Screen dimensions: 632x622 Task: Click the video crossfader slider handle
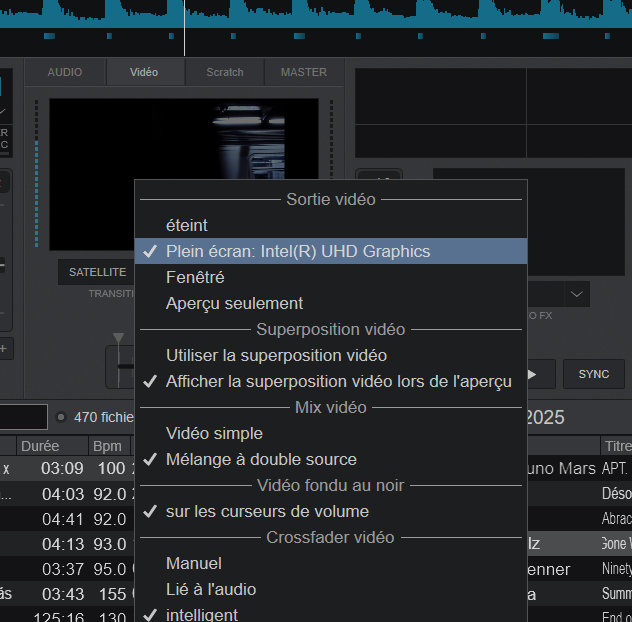[120, 365]
